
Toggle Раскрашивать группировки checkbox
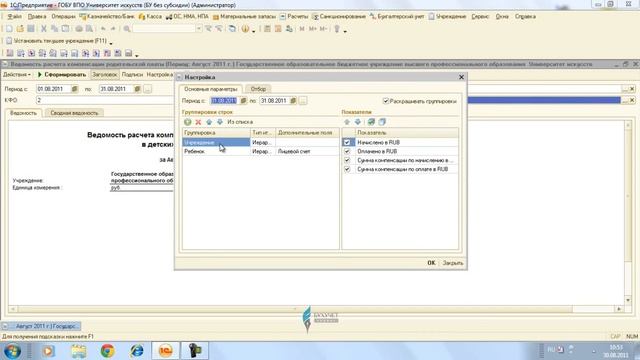click(386, 101)
